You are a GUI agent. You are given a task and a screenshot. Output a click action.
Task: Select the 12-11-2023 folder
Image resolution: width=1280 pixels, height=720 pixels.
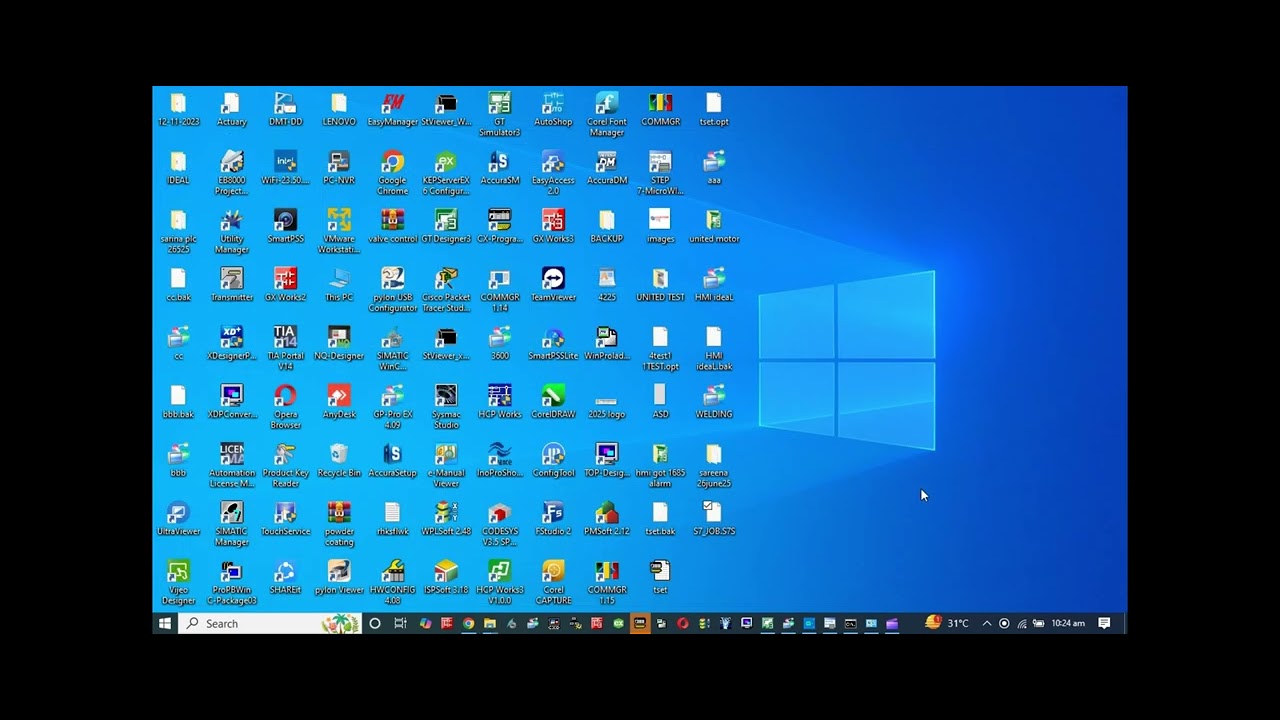(178, 109)
